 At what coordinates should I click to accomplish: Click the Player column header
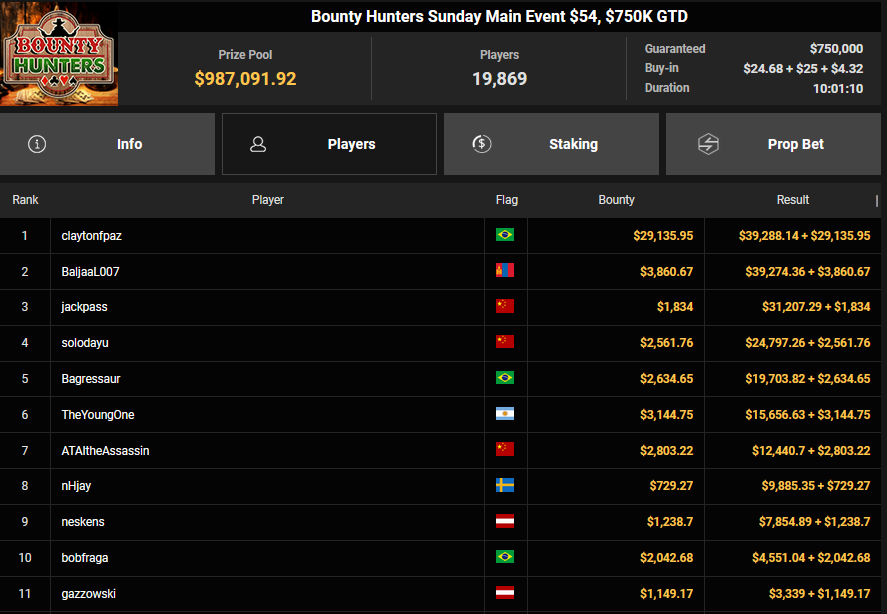[268, 200]
